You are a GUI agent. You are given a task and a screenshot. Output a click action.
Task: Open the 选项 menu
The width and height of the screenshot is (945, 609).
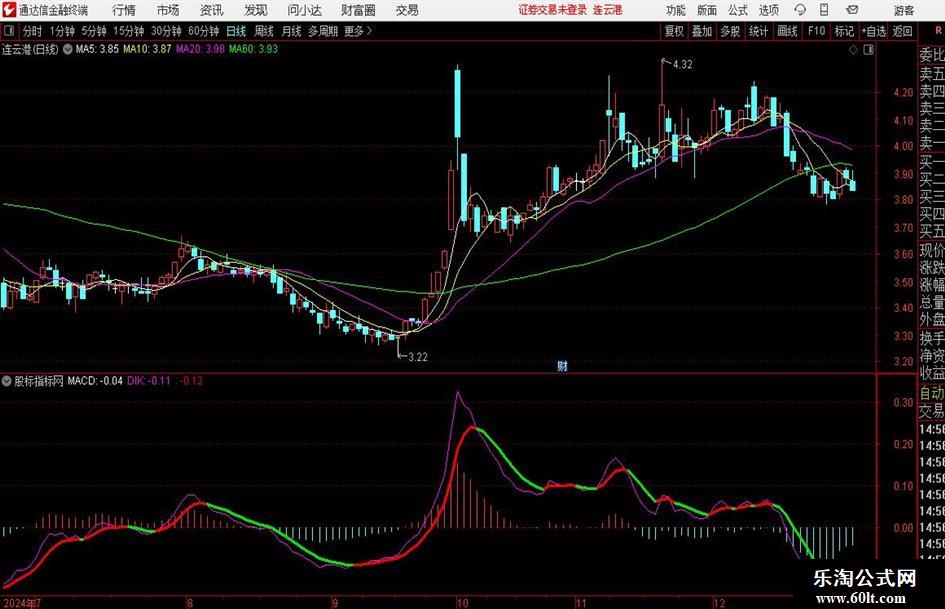pyautogui.click(x=768, y=10)
